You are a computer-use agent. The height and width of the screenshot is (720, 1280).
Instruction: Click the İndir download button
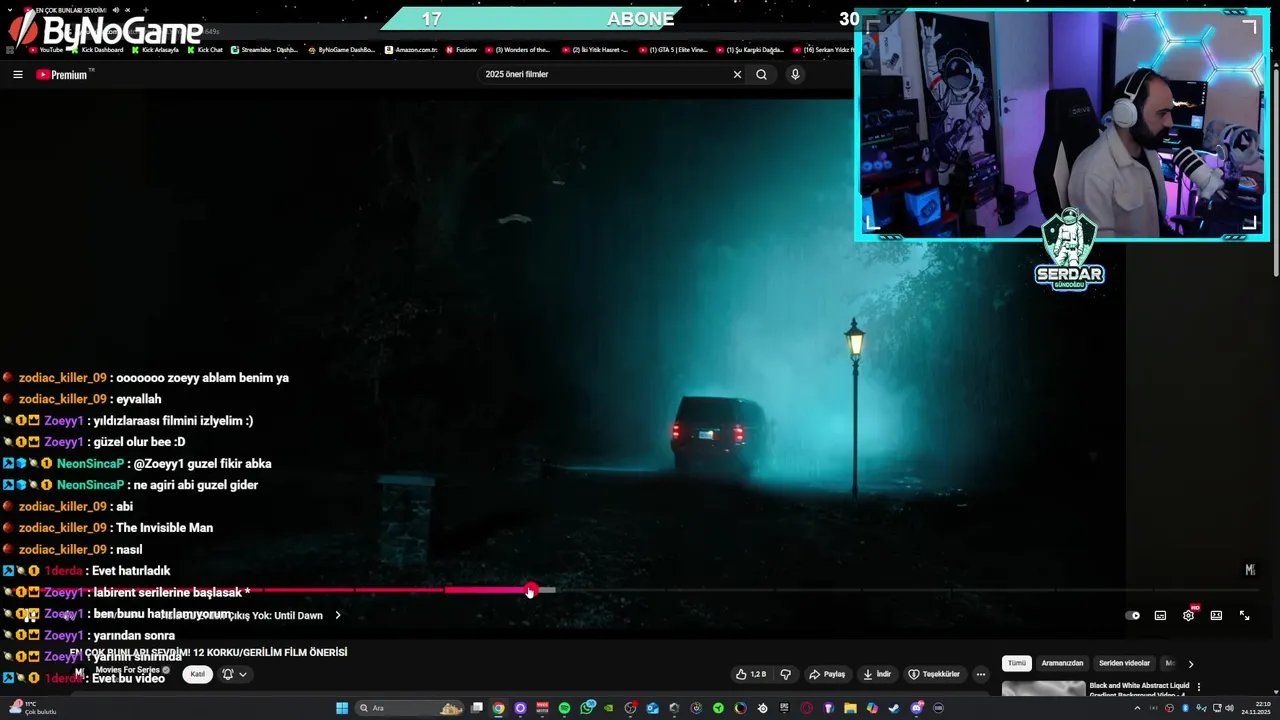pyautogui.click(x=877, y=674)
